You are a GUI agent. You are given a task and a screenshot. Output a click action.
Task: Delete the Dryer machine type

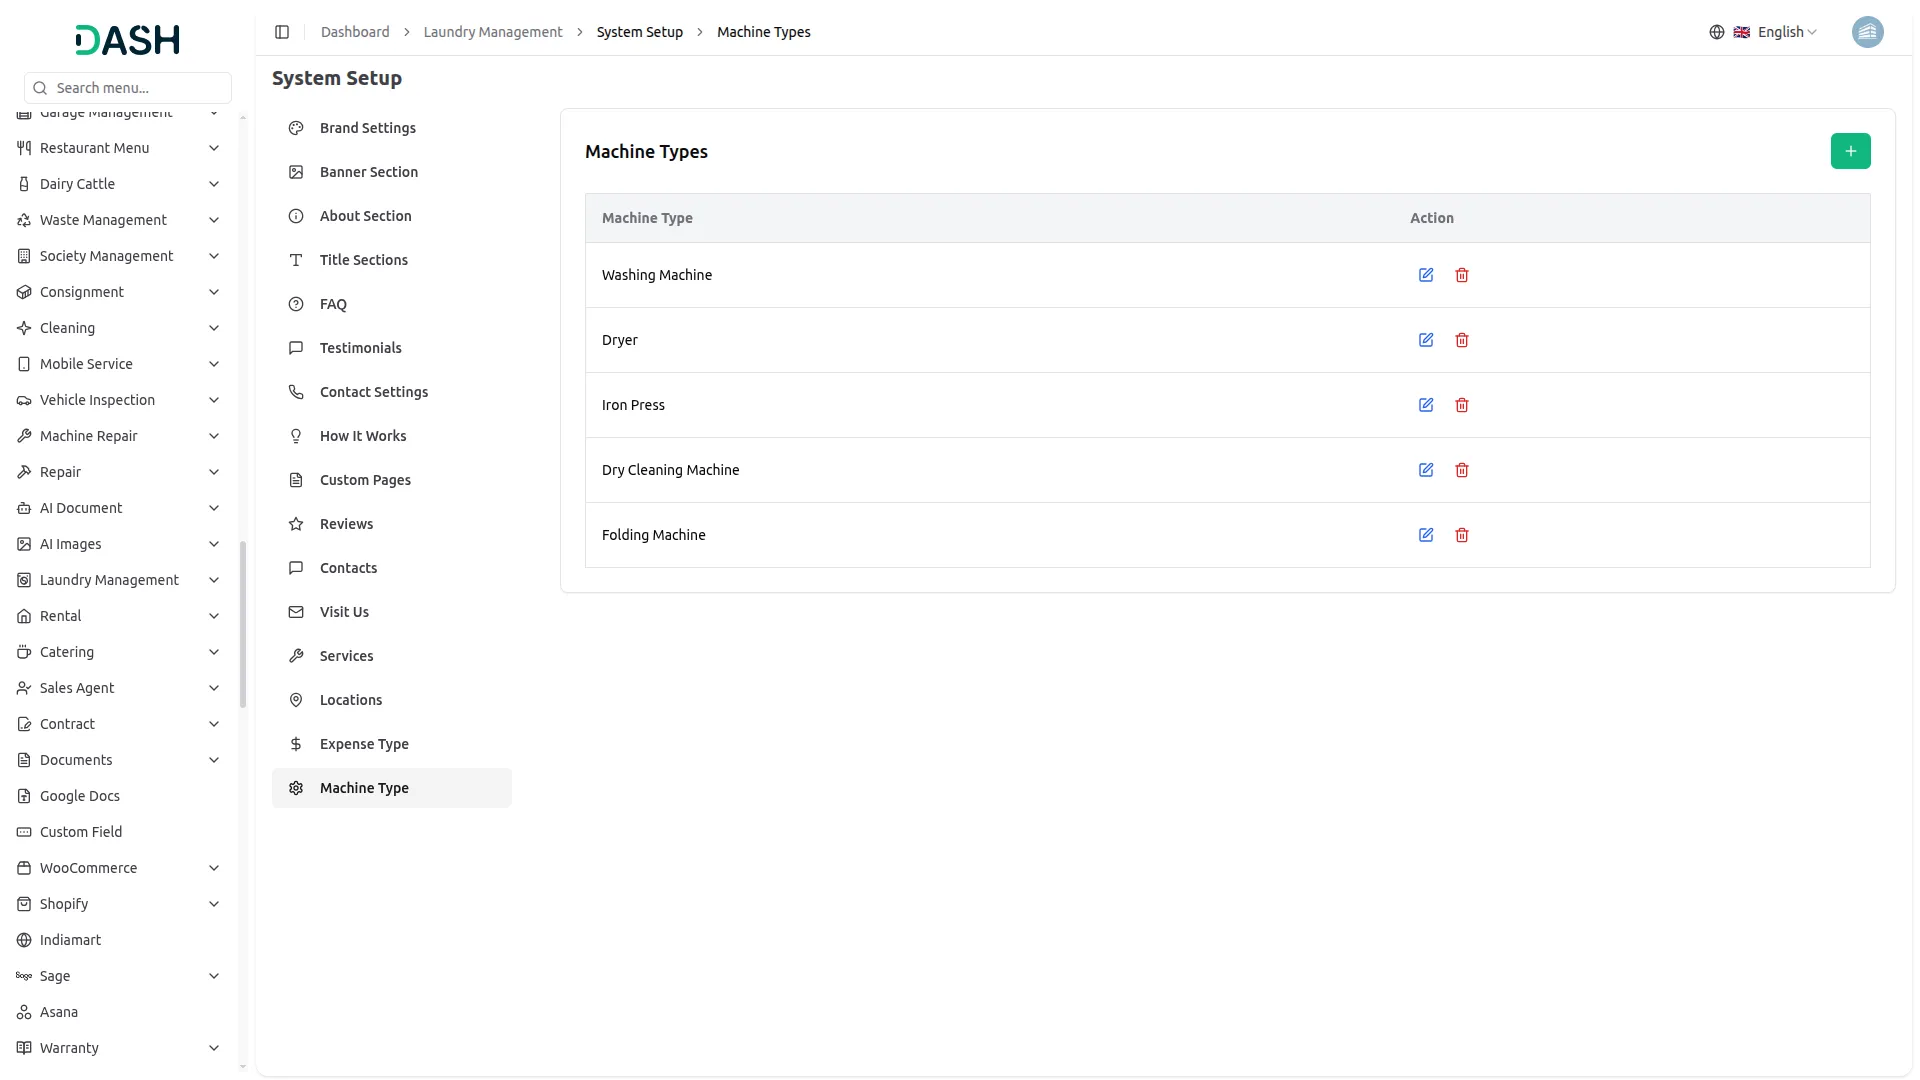pyautogui.click(x=1462, y=340)
